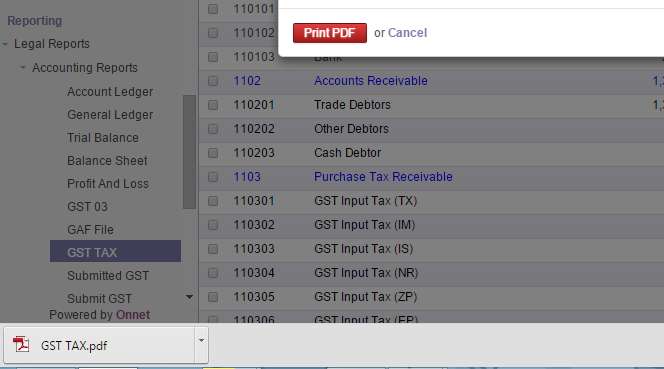Click account code 110305
This screenshot has height=369, width=664.
tap(254, 297)
